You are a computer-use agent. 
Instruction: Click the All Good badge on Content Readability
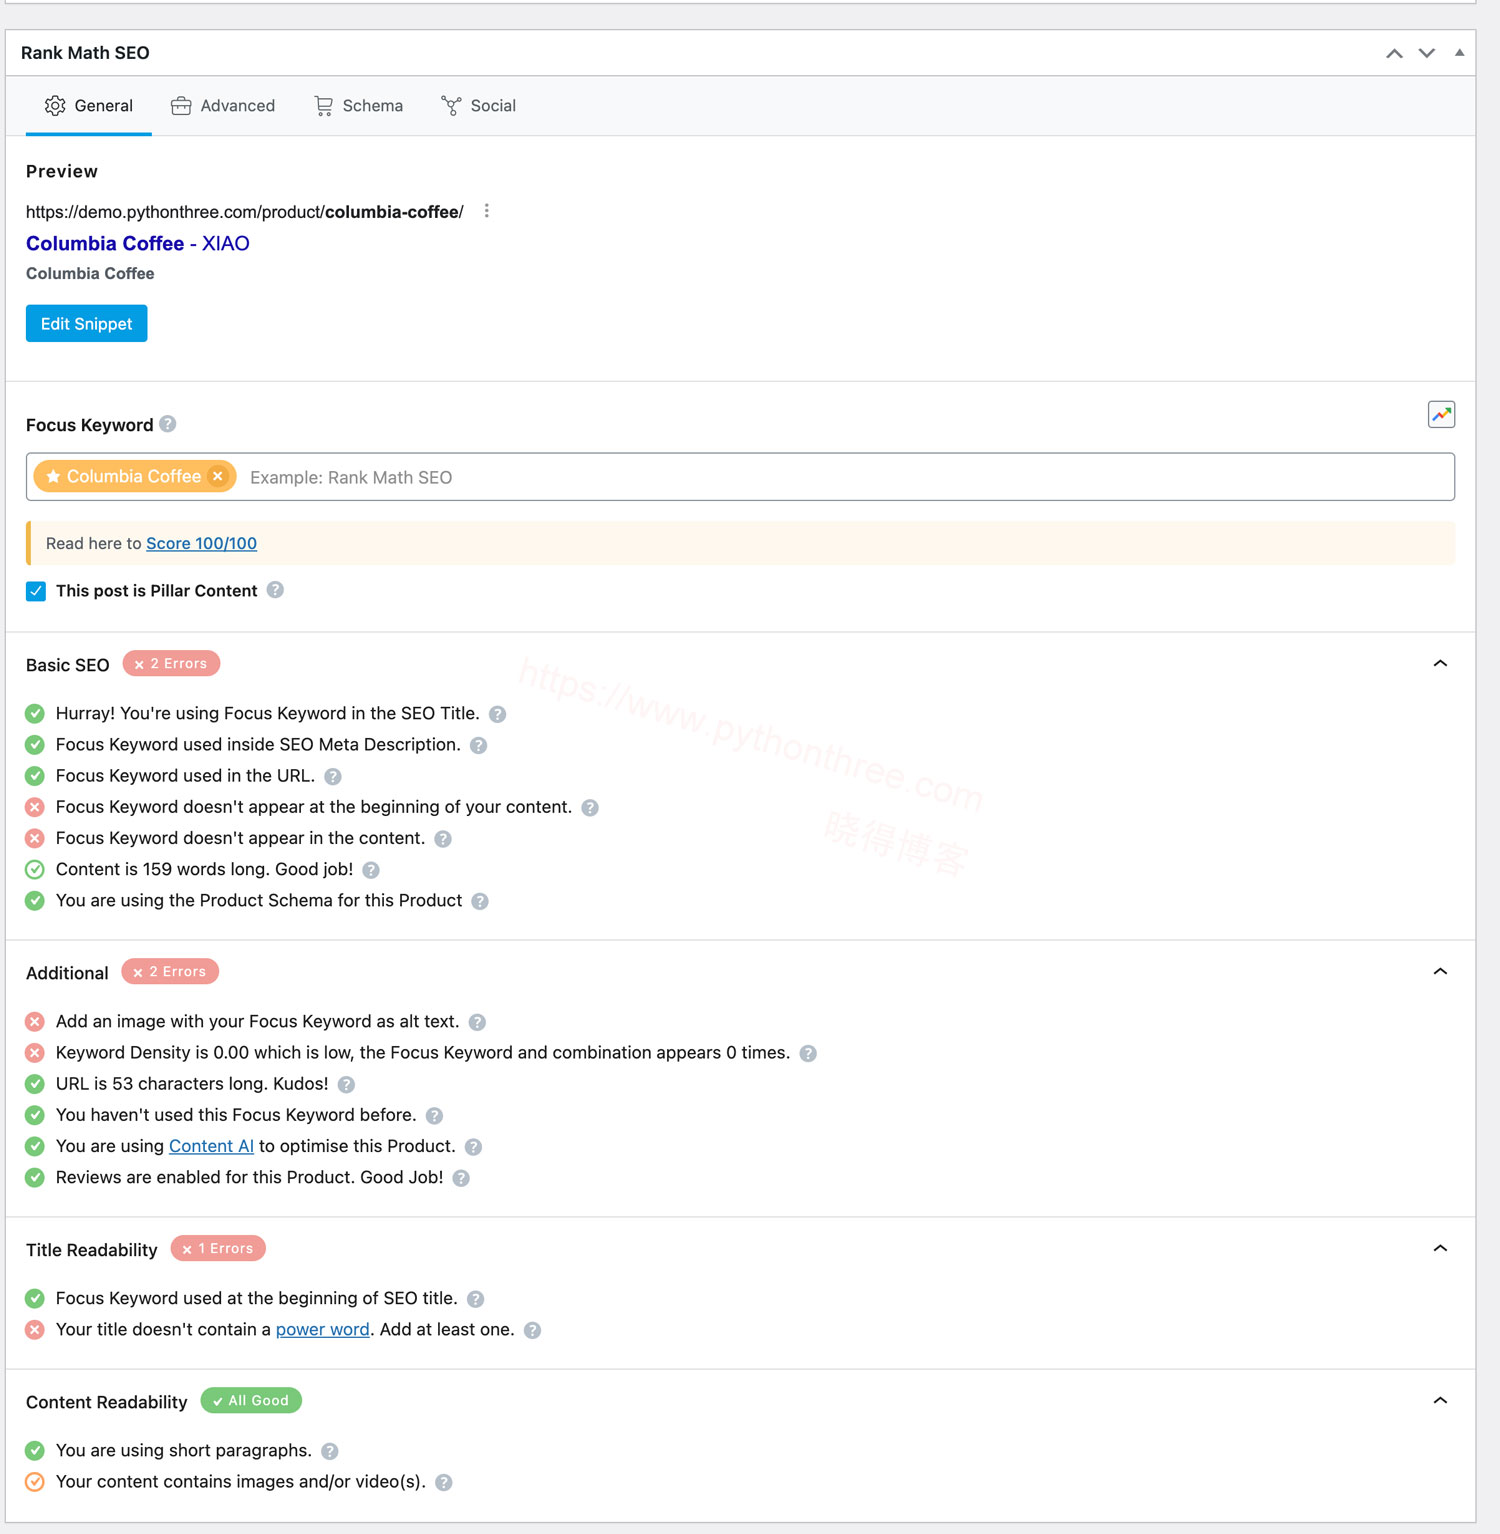point(251,1400)
